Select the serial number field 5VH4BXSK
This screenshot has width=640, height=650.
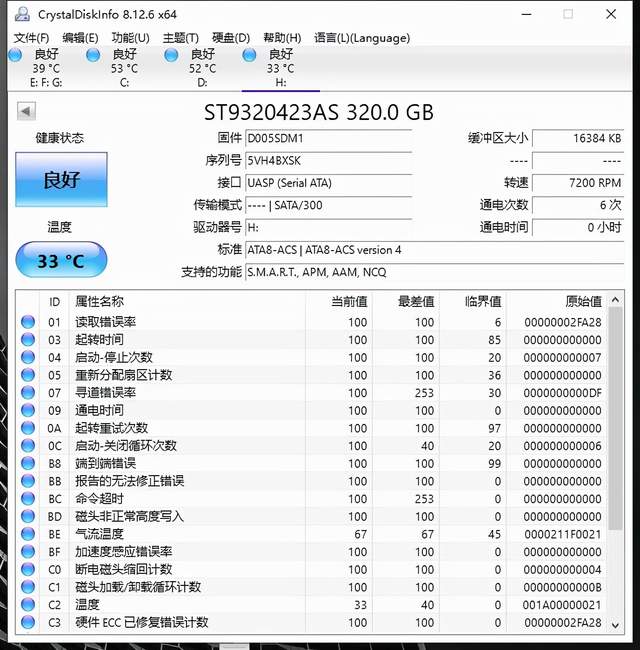click(x=328, y=161)
